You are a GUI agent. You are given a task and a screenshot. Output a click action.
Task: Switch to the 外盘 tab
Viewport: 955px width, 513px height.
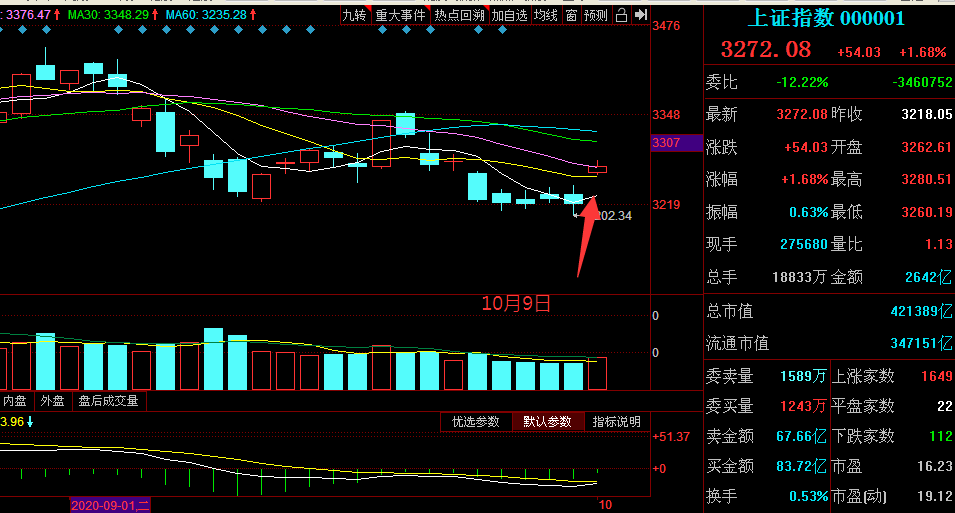(52, 401)
